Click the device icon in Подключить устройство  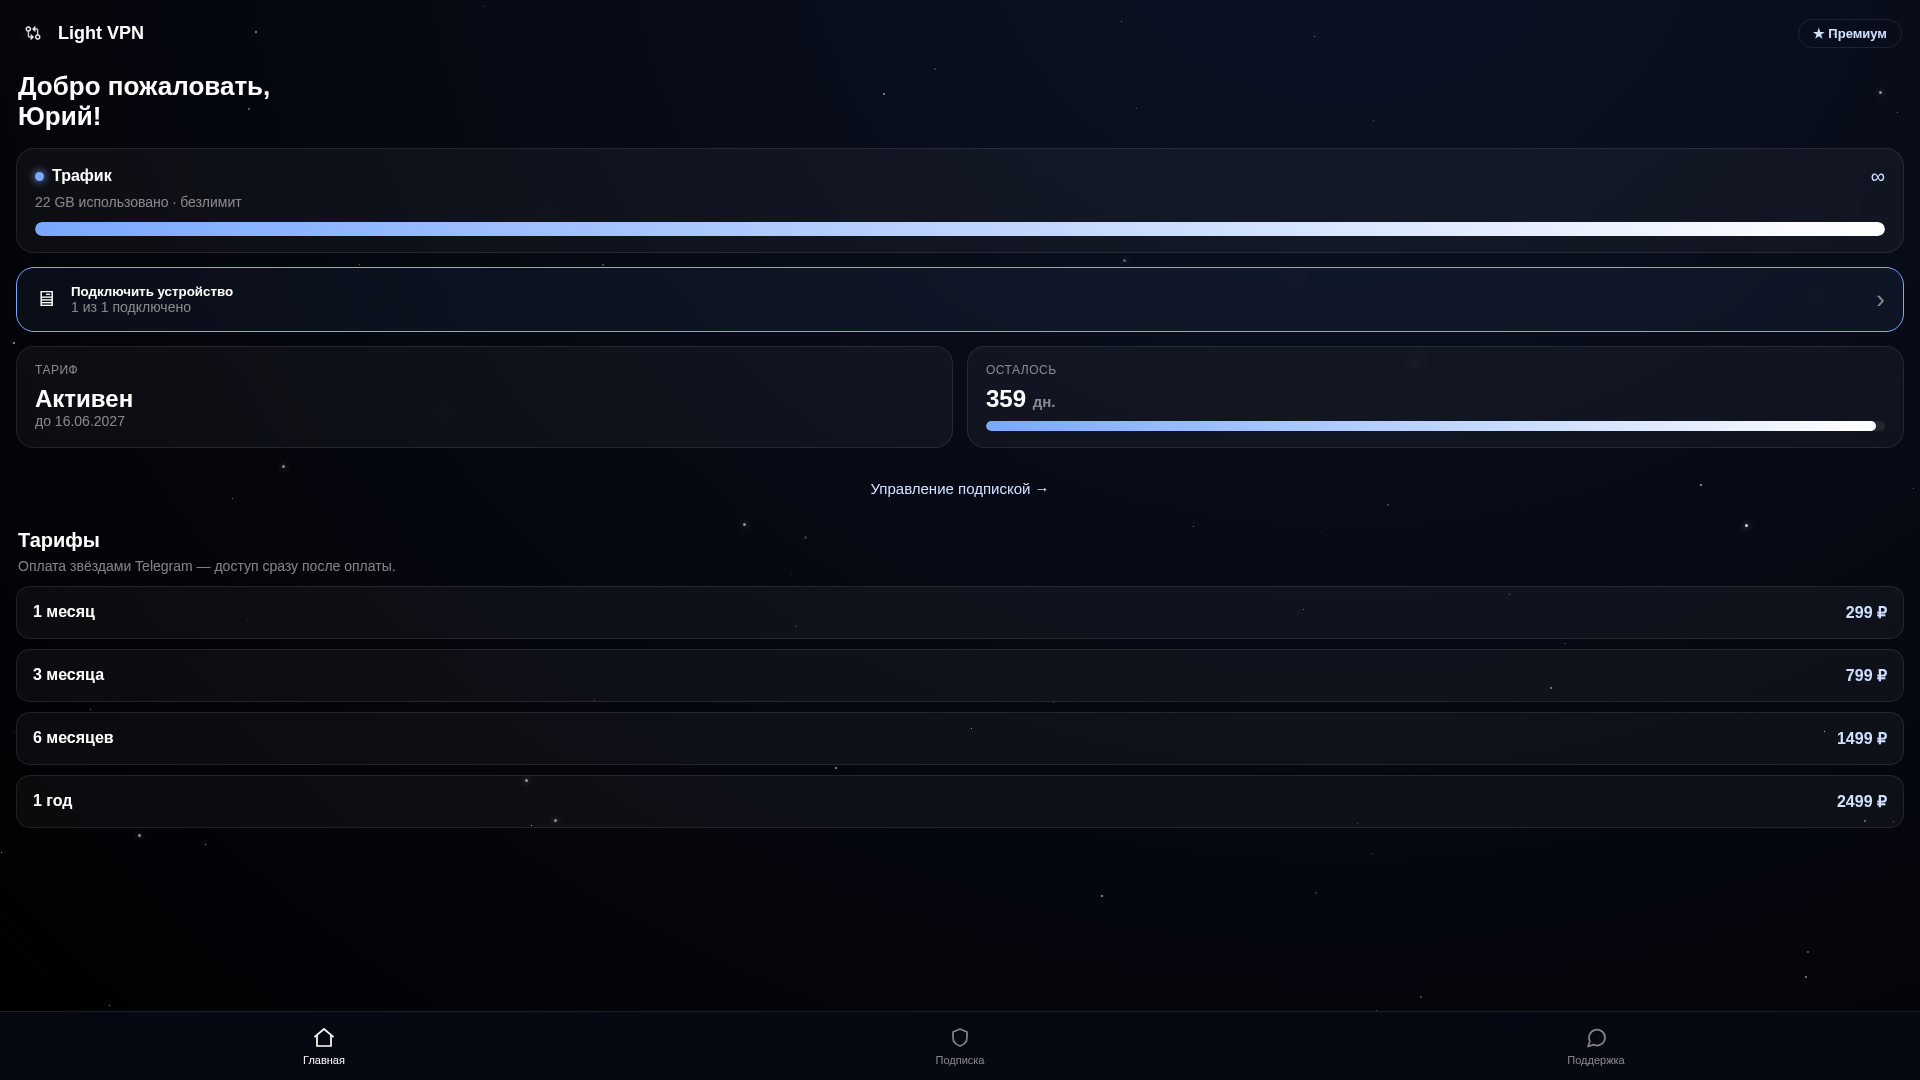coord(46,299)
